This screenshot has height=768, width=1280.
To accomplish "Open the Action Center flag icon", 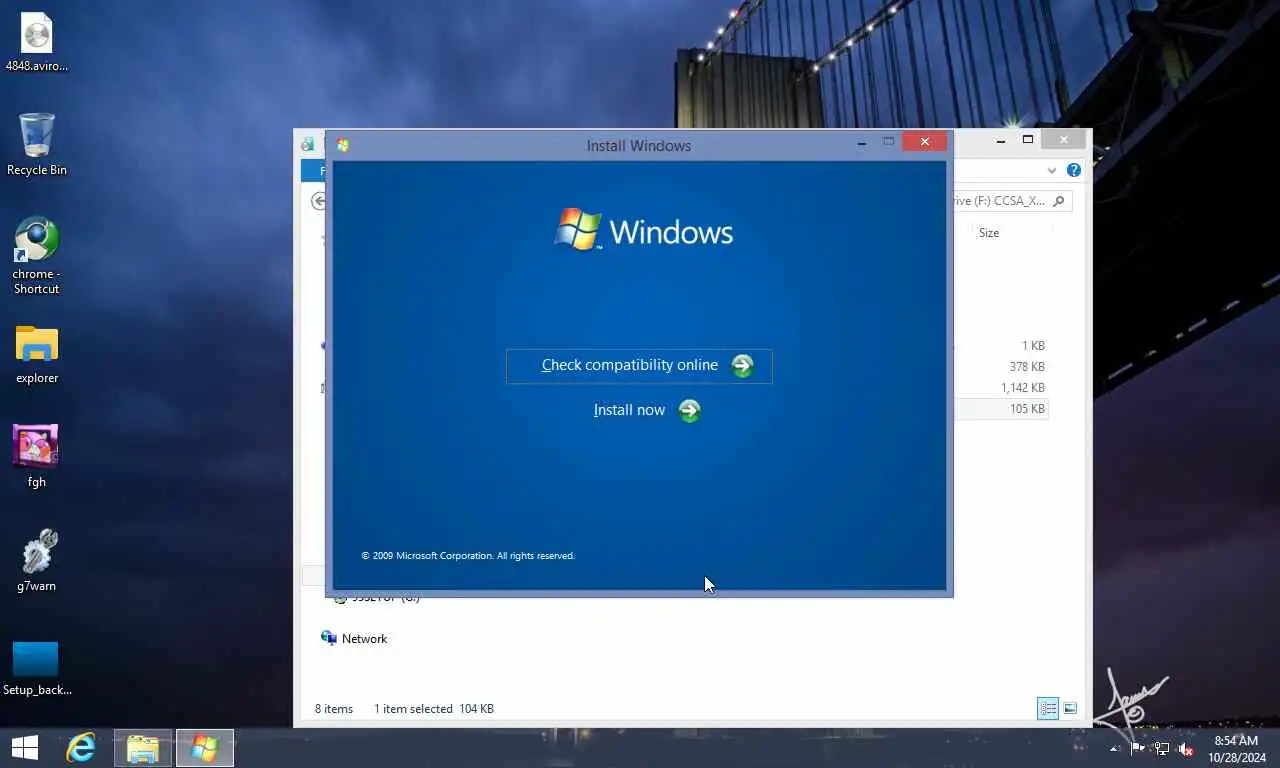I will click(x=1138, y=748).
